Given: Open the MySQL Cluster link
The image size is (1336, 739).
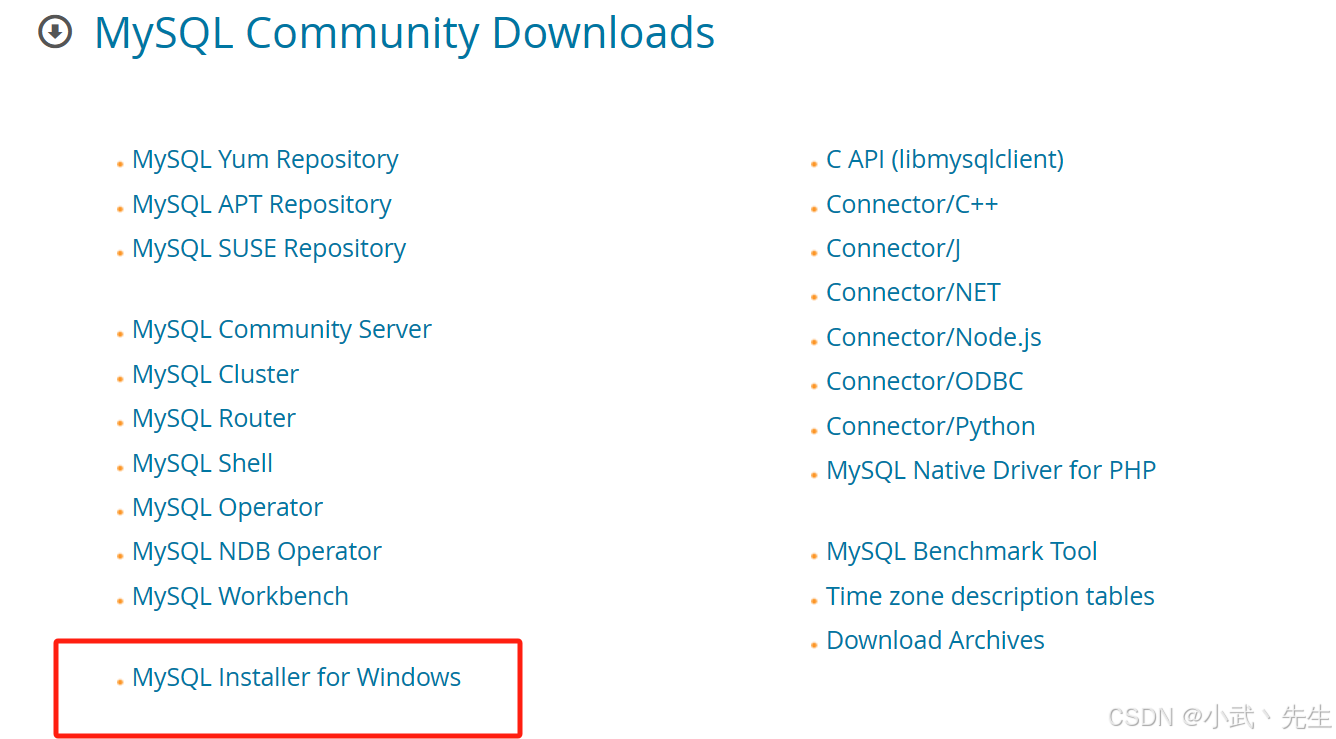Looking at the screenshot, I should (x=215, y=374).
